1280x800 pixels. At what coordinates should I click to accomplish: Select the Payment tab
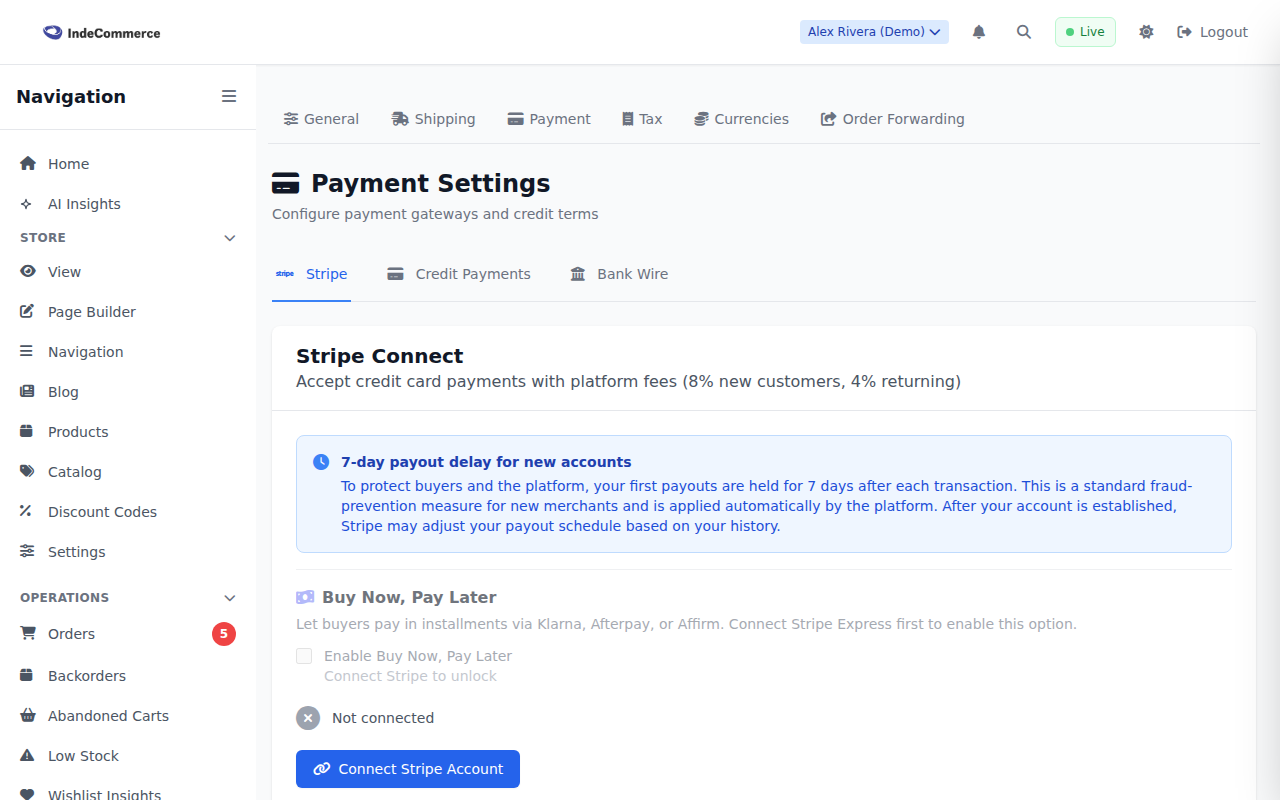tap(549, 118)
